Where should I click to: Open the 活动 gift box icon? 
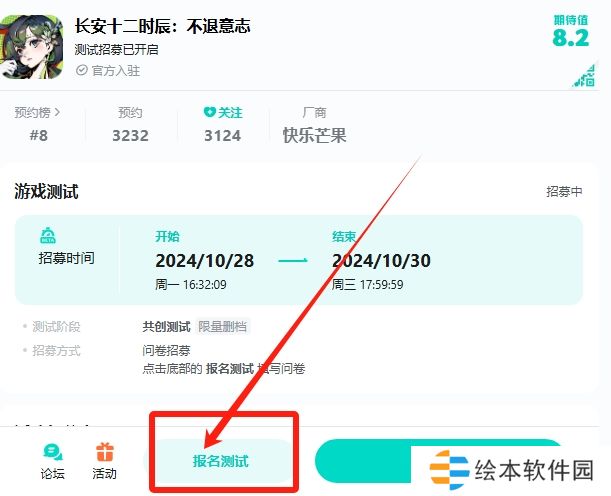pos(104,452)
